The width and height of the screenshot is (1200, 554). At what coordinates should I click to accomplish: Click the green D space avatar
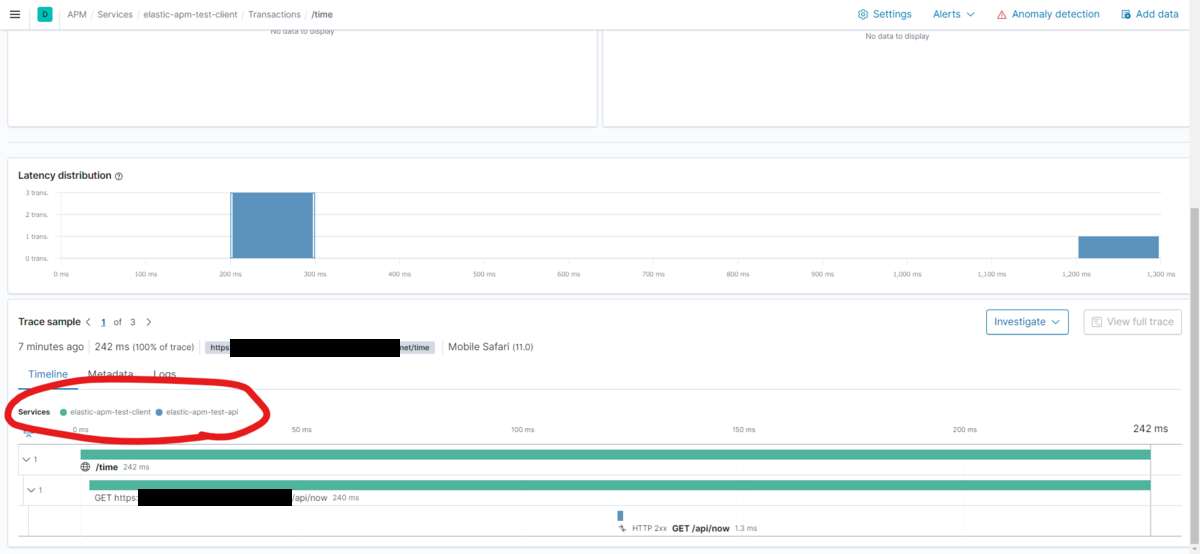tap(45, 14)
